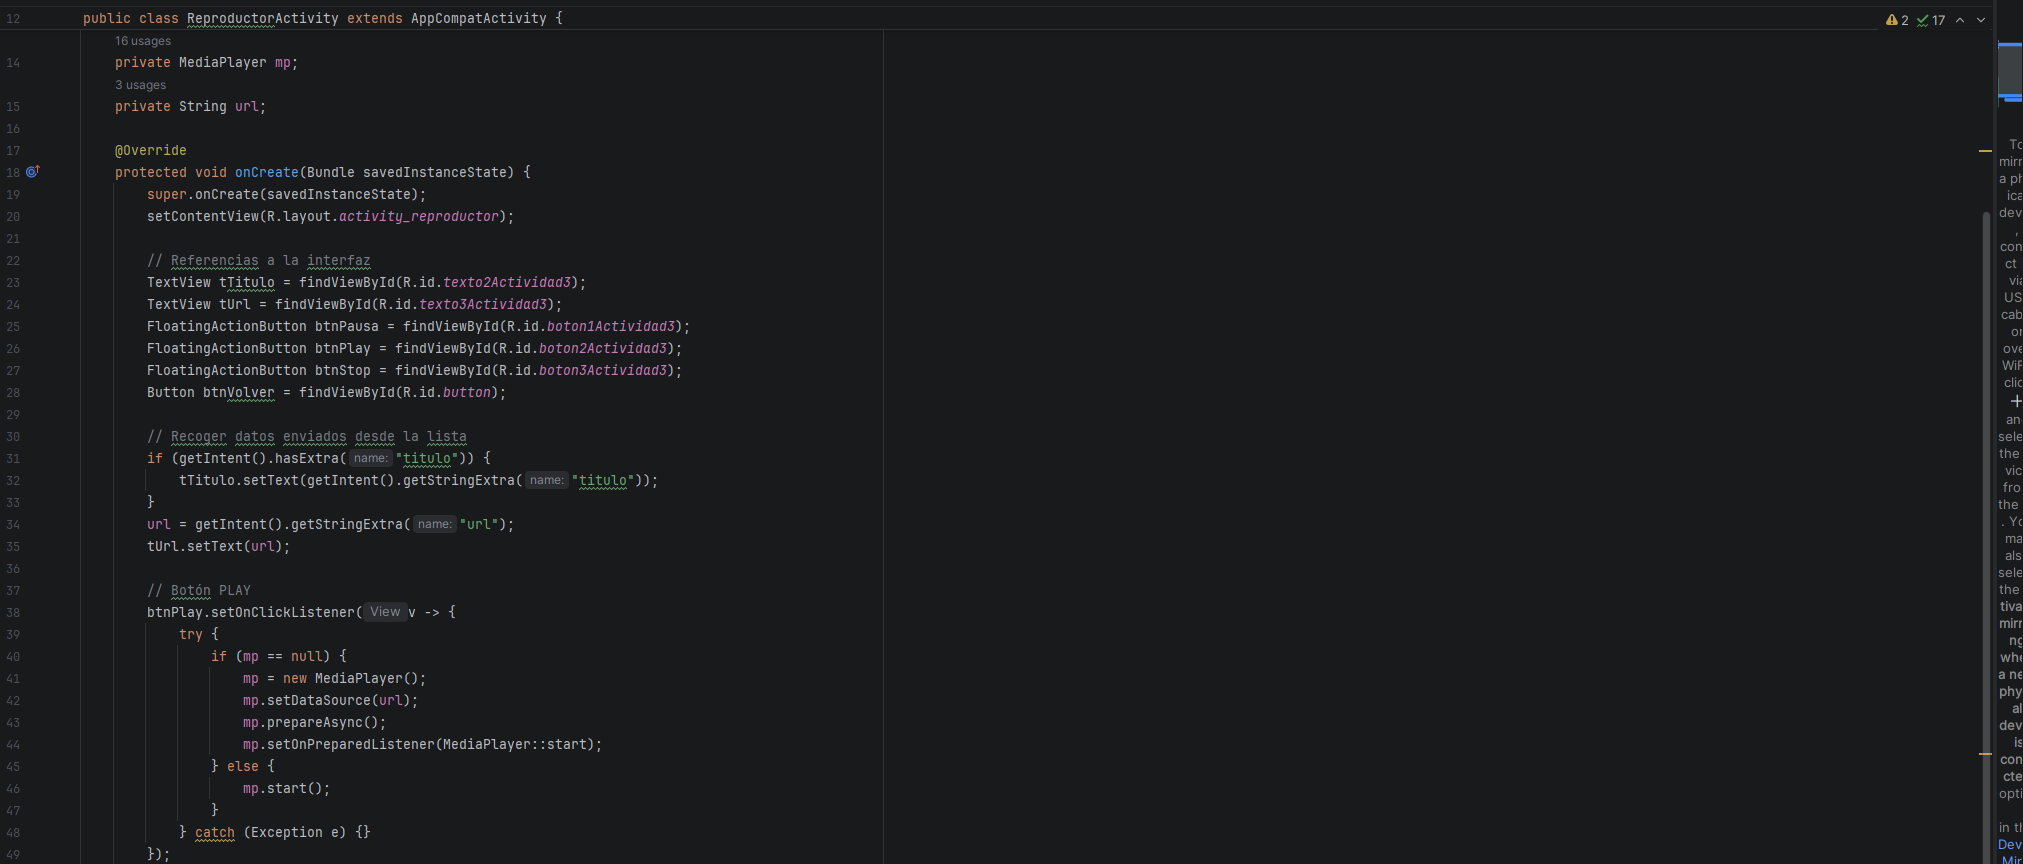
Task: Click the AppCompatActivity superclass name
Action: pos(479,19)
